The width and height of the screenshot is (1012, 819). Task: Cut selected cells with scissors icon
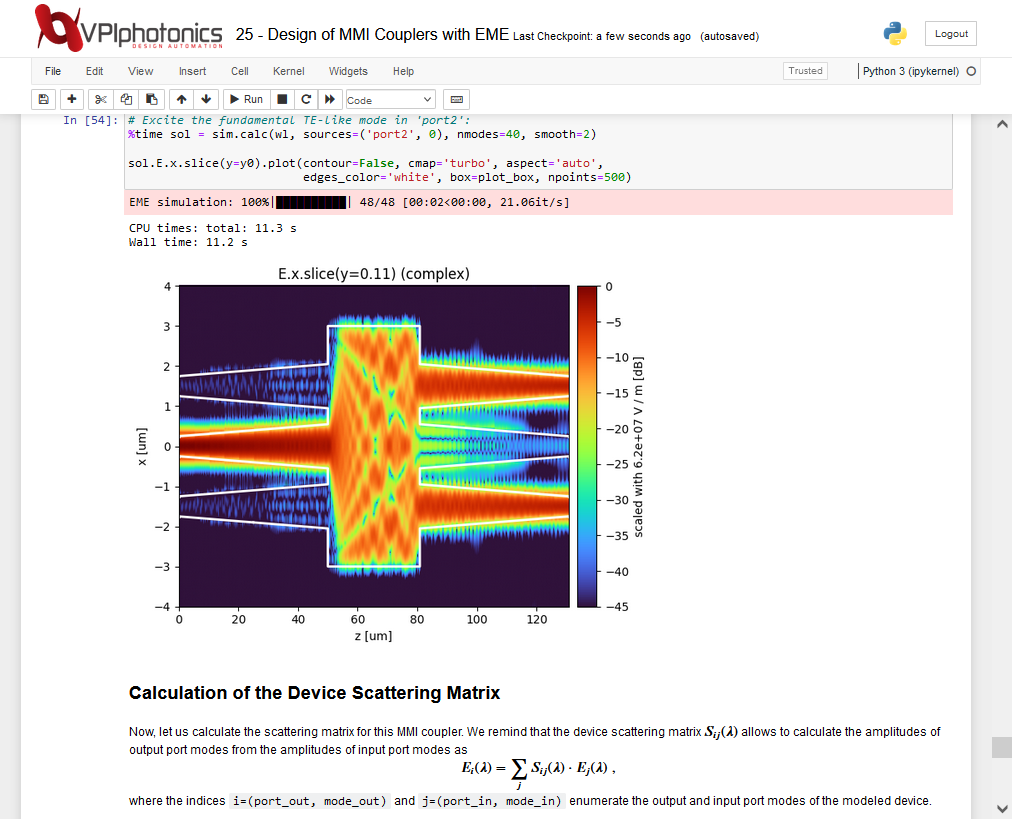click(100, 99)
